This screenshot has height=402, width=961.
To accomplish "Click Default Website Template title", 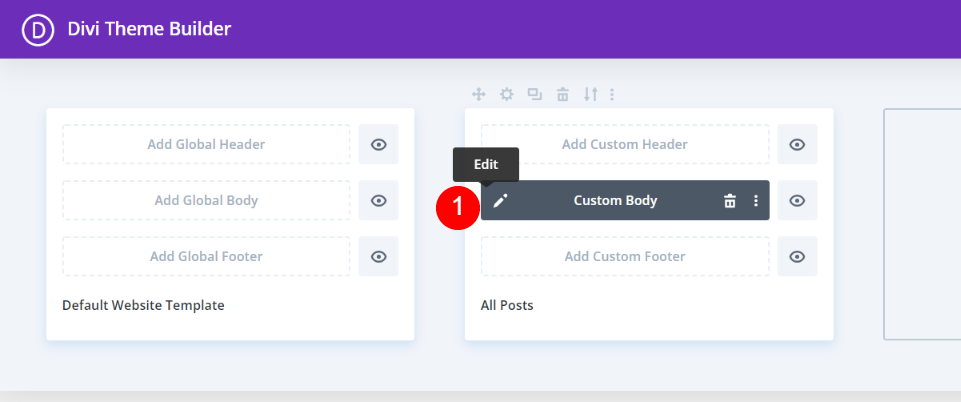I will pyautogui.click(x=143, y=305).
